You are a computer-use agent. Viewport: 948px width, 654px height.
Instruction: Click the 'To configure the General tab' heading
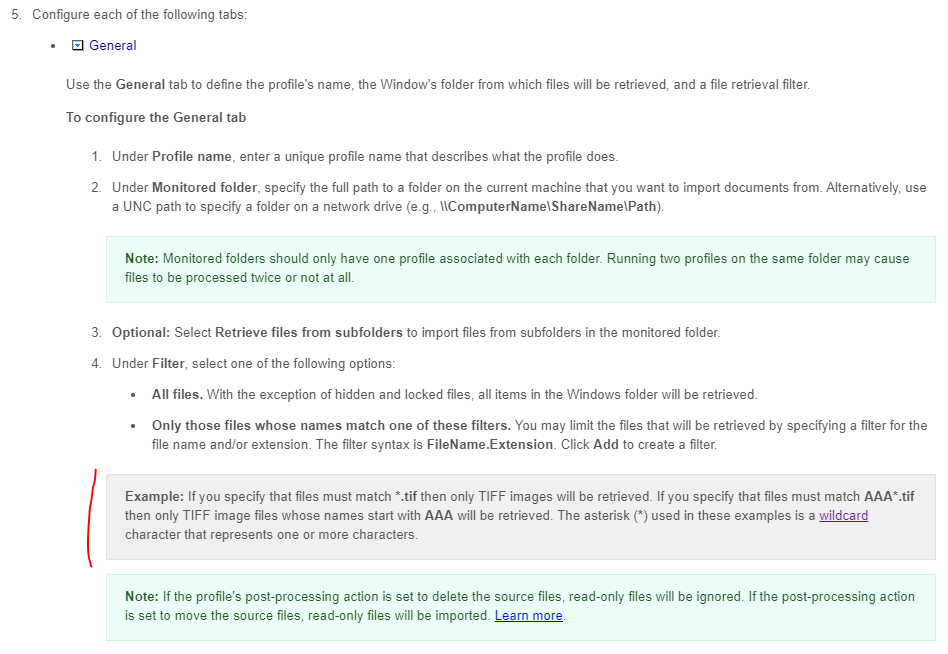coord(156,117)
